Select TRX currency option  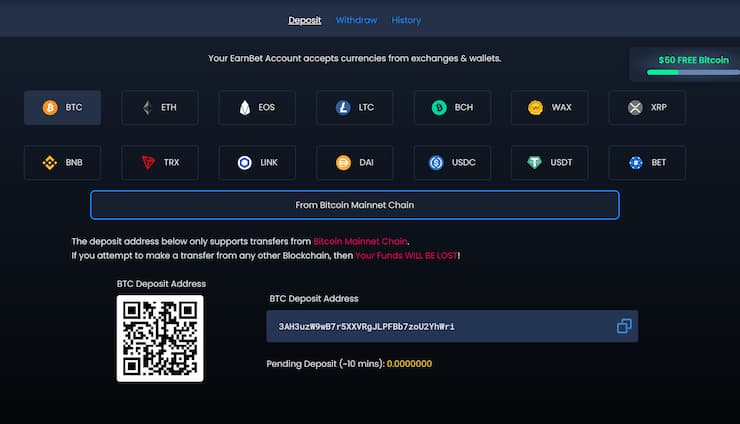(160, 162)
